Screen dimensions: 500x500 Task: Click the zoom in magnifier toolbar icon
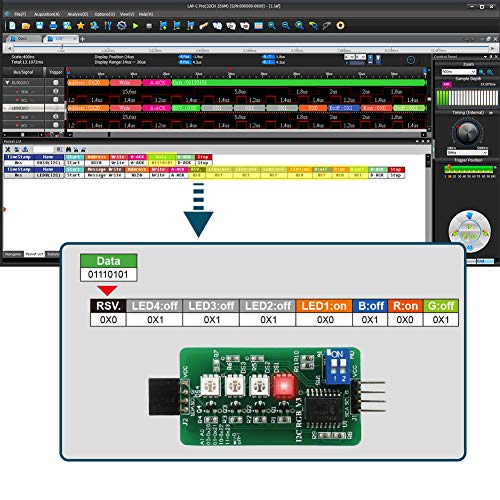point(272,25)
